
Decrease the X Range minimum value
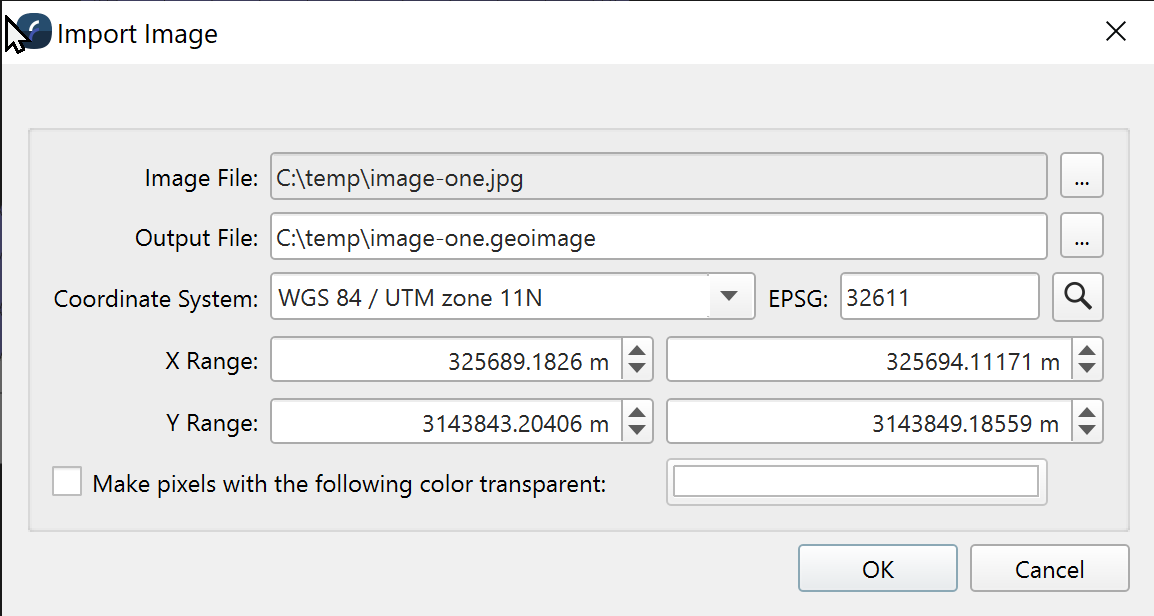pyautogui.click(x=637, y=369)
